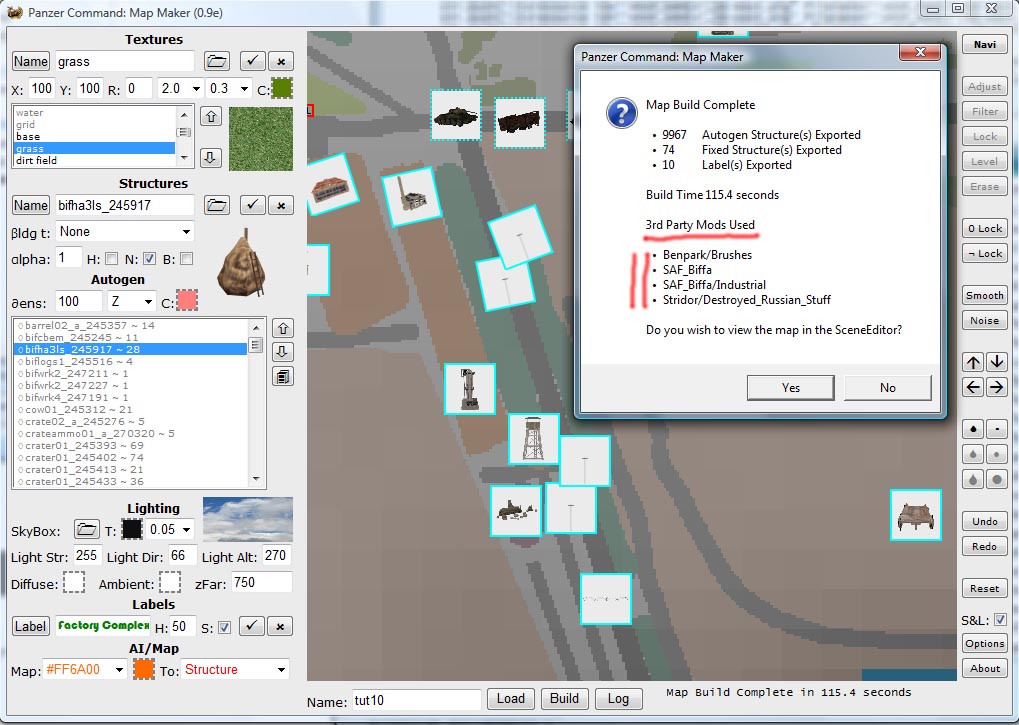
Task: Click the Load button
Action: [511, 698]
